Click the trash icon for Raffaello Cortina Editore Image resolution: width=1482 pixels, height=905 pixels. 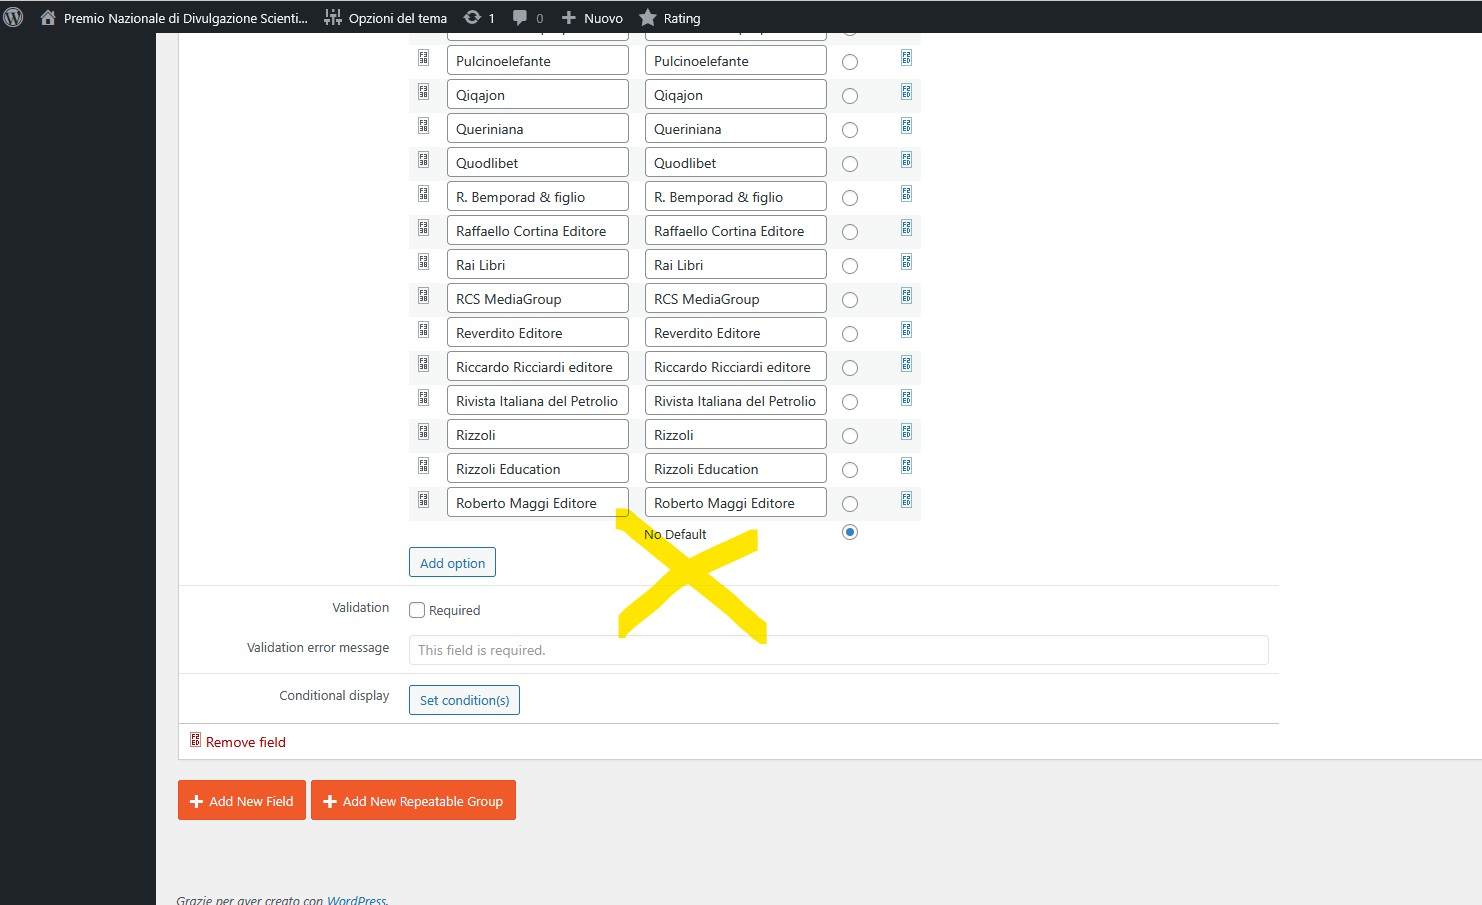pos(907,228)
